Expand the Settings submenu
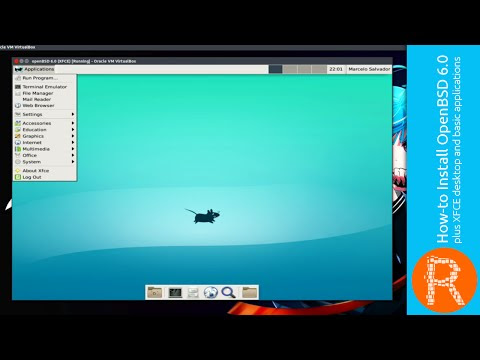480x360 pixels. [45, 114]
